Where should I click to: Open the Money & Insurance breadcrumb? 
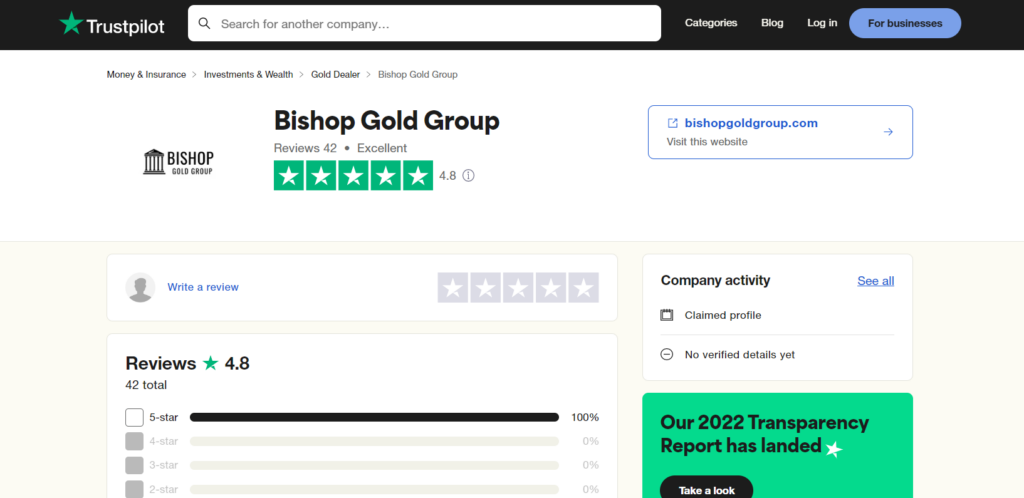coord(146,74)
